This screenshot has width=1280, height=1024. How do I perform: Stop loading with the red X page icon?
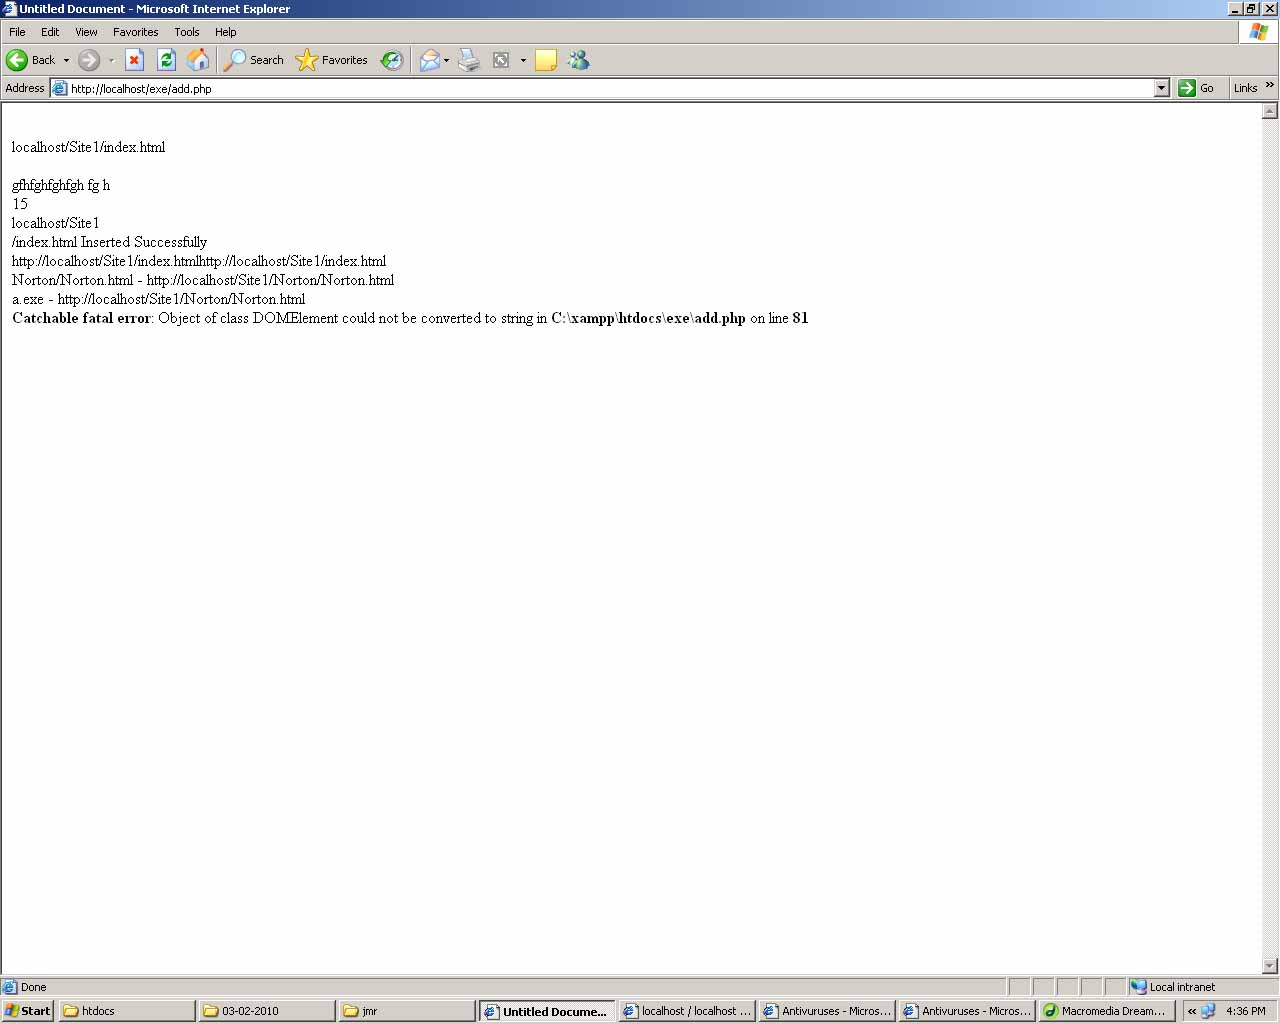point(134,60)
